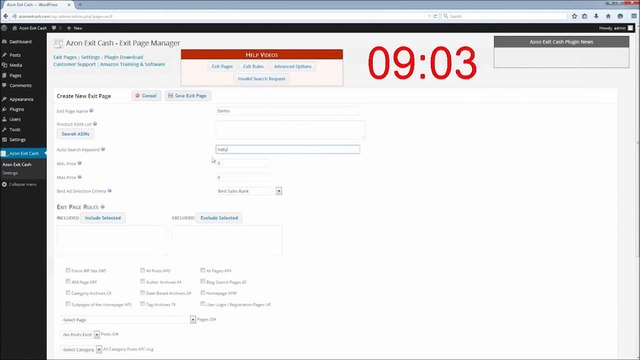Screen dimensions: 640x360
Task: Open the Exit Rules help video
Action: click(x=253, y=66)
